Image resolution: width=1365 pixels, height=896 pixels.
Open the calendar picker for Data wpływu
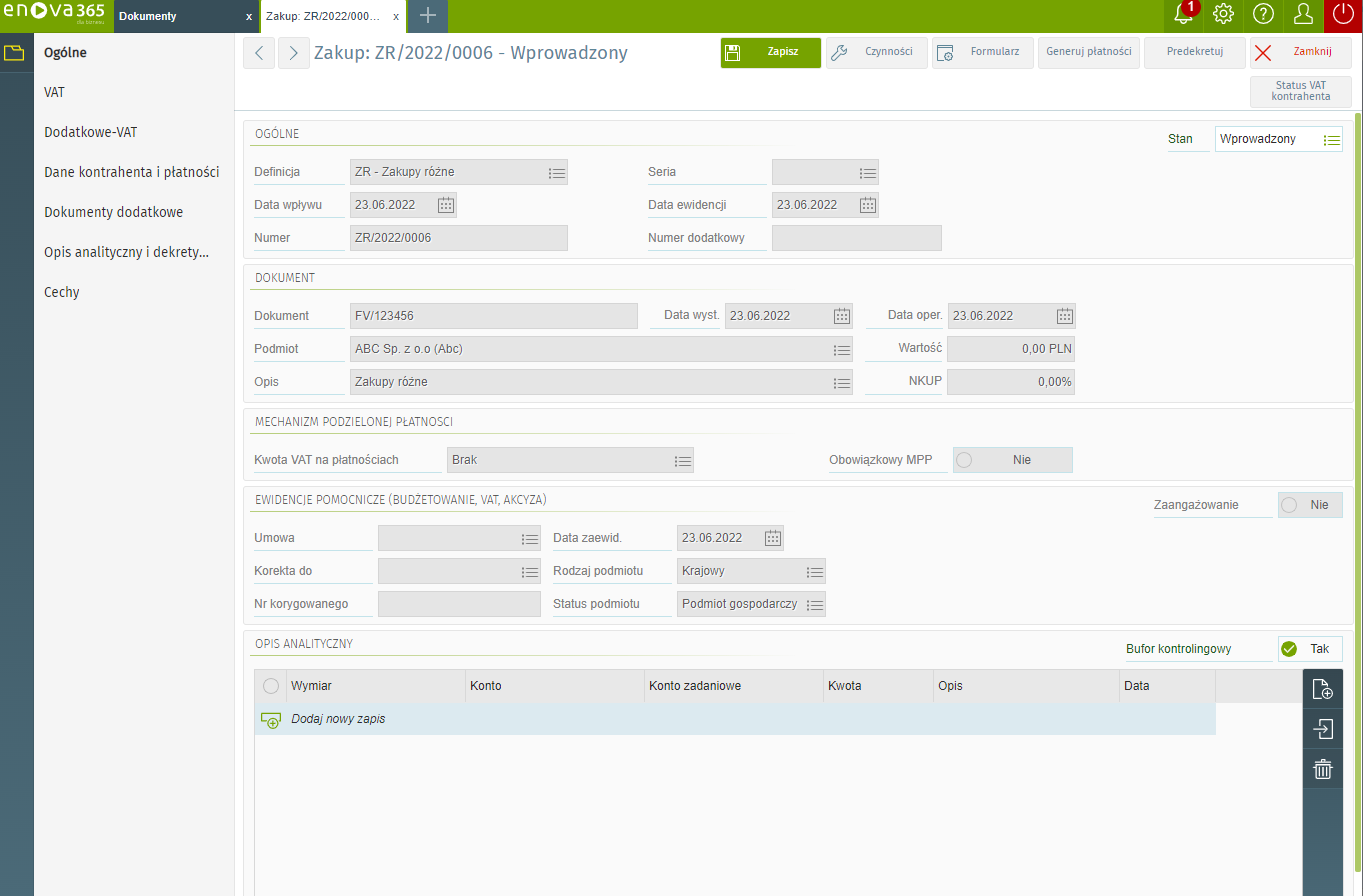[x=446, y=205]
